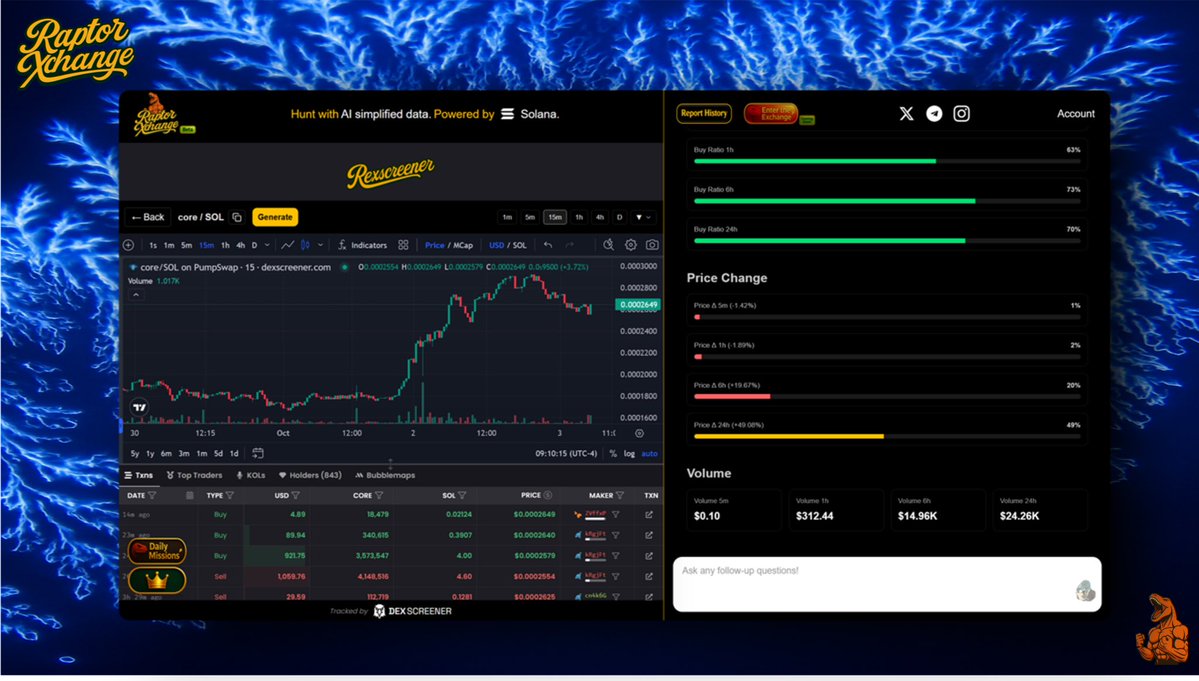Click the Enter the Exchange button
Viewport: 1199px width, 681px height.
(771, 113)
